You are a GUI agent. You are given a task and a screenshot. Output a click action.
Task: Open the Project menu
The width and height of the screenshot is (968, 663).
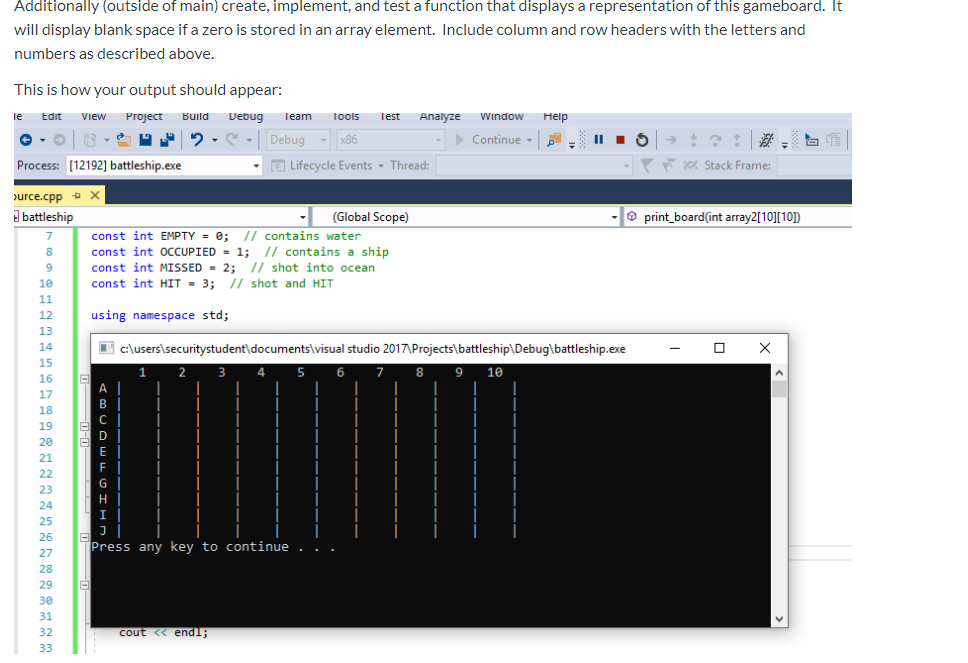click(x=144, y=117)
